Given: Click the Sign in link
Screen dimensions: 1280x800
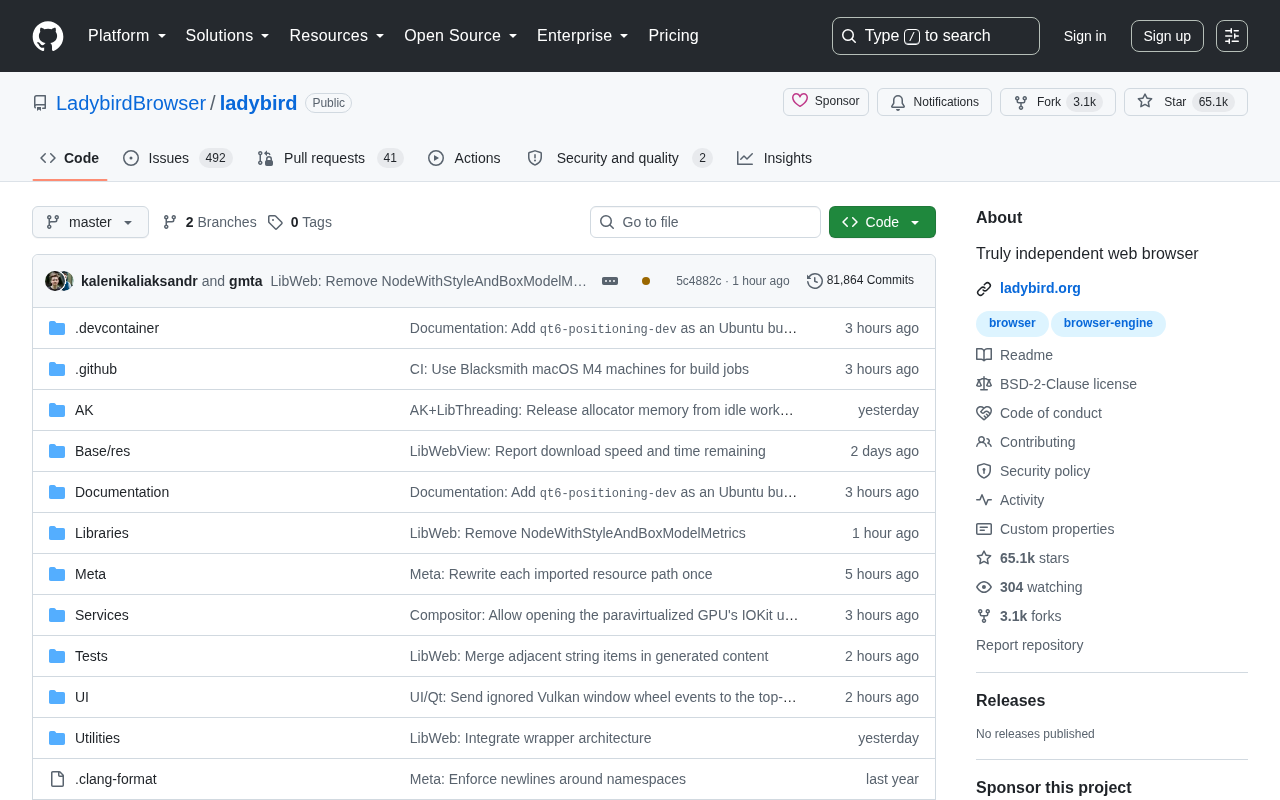Looking at the screenshot, I should 1085,36.
